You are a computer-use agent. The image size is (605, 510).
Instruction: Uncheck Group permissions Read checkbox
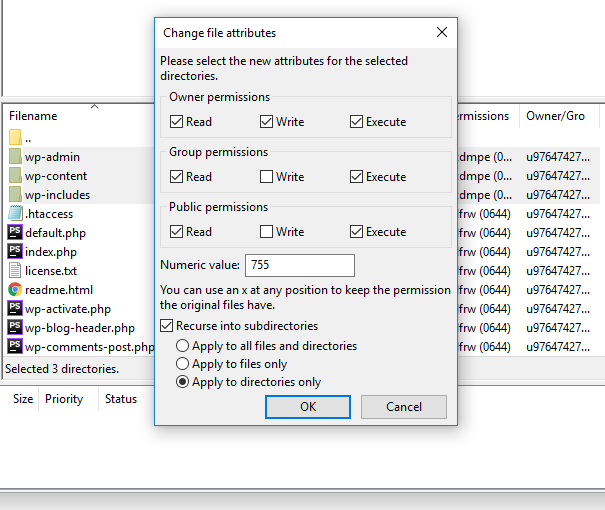coord(176,177)
